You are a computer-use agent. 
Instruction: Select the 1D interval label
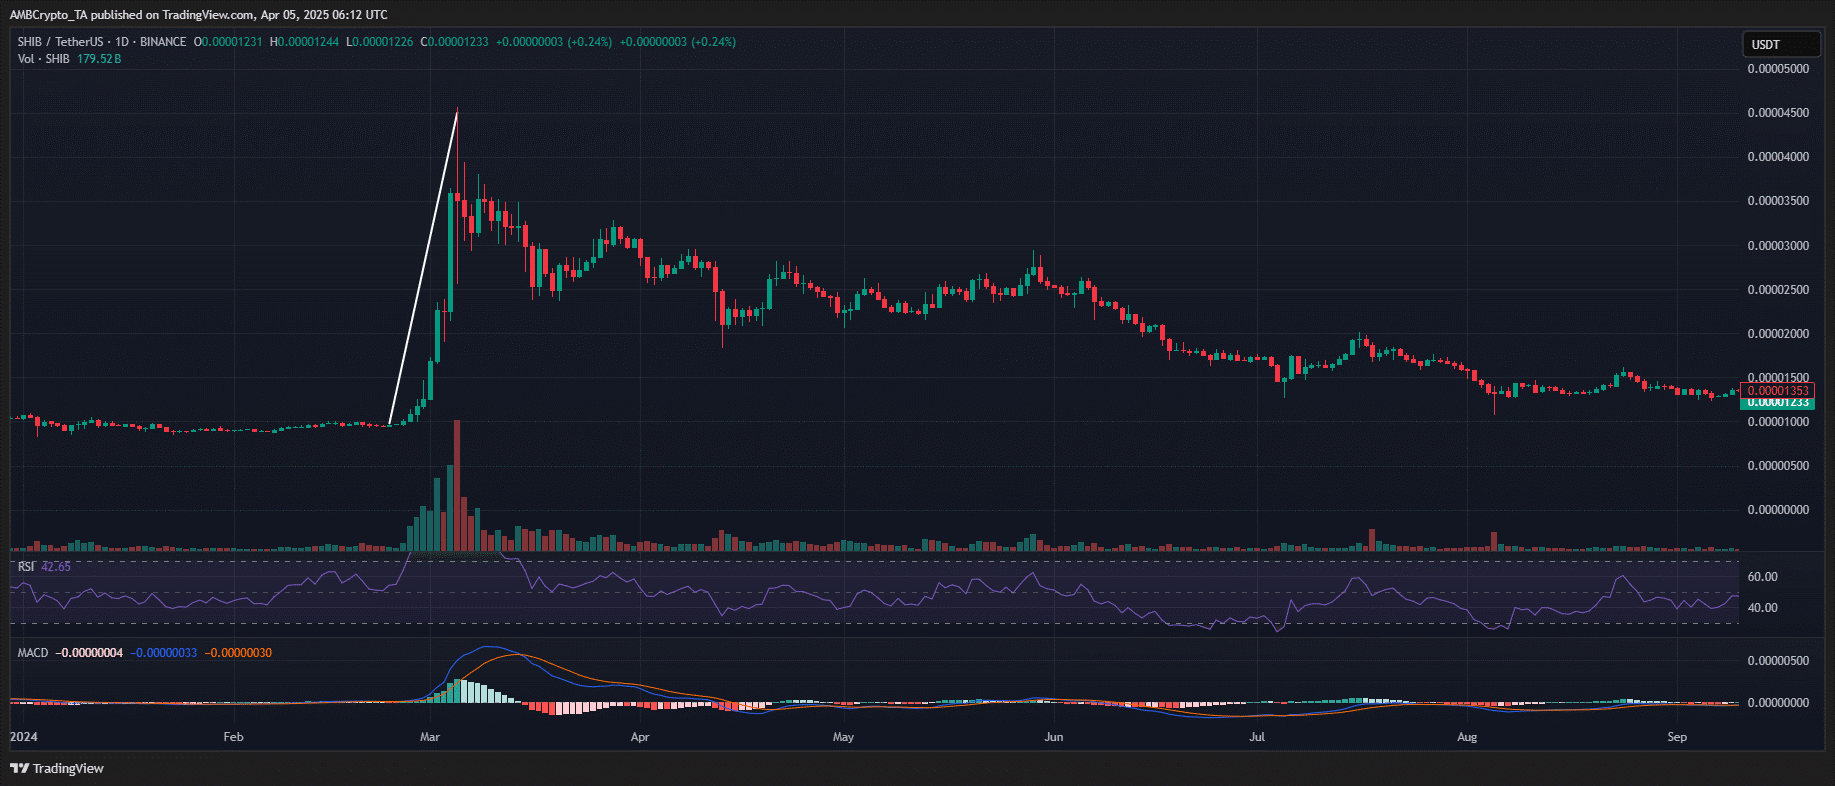click(122, 42)
